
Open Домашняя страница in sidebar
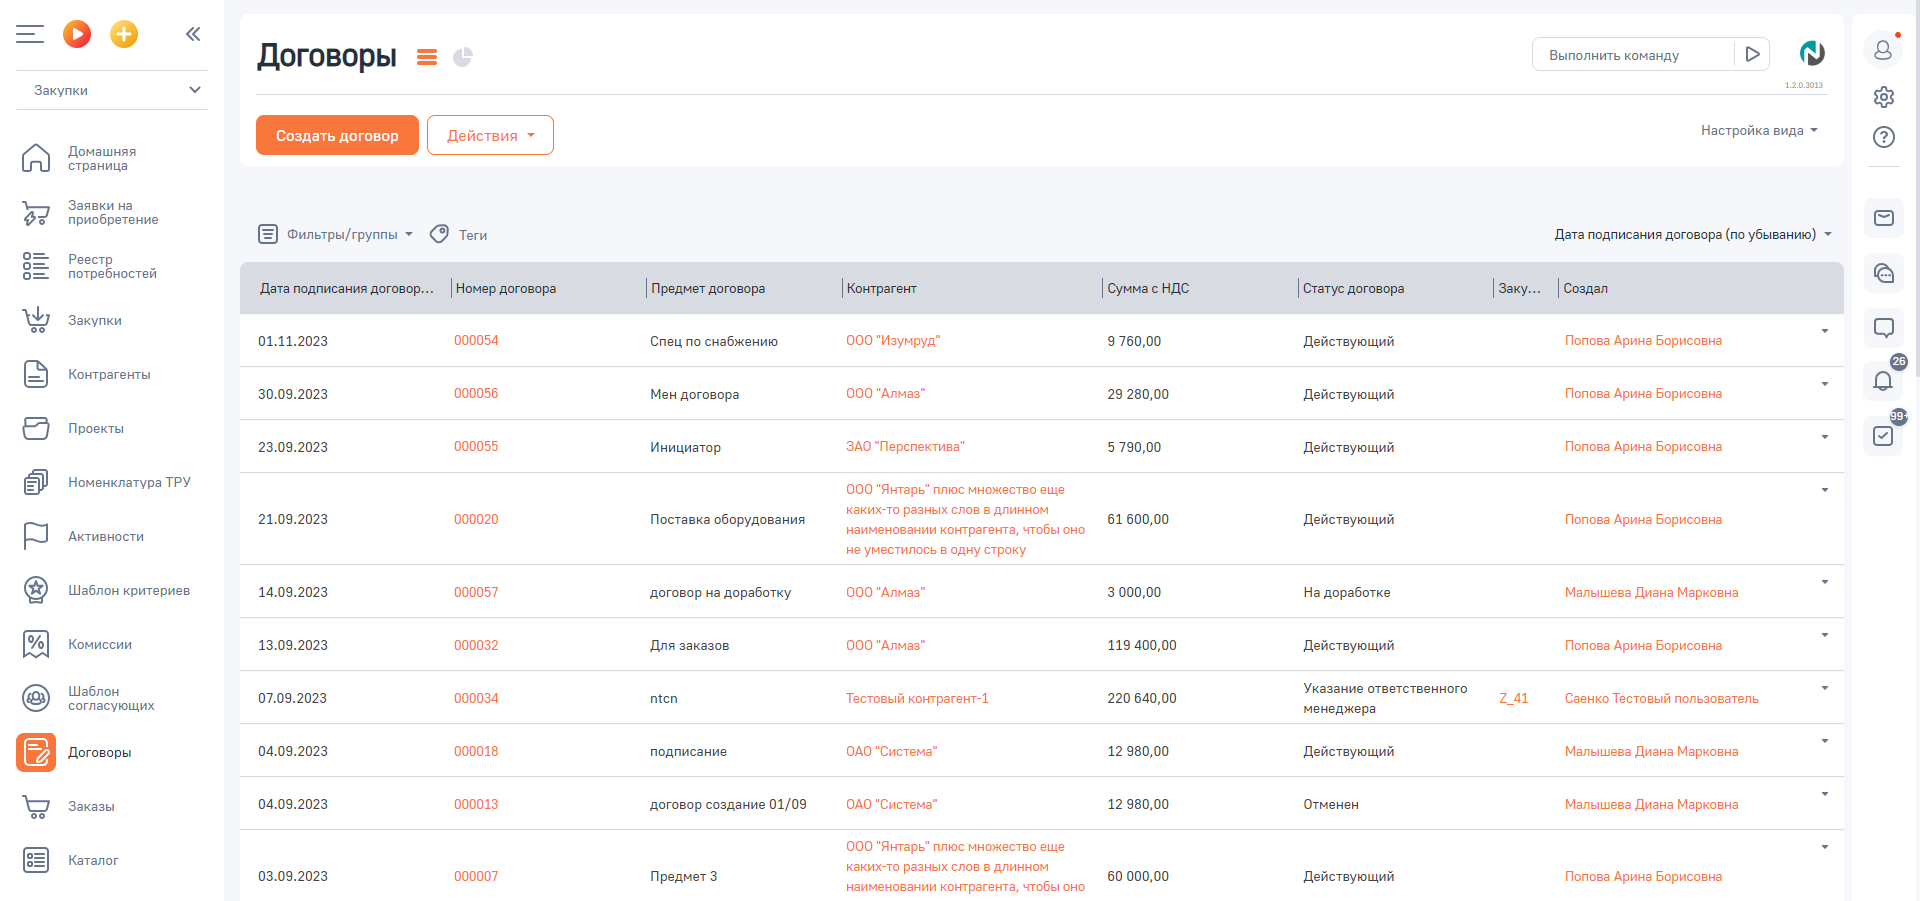[110, 158]
